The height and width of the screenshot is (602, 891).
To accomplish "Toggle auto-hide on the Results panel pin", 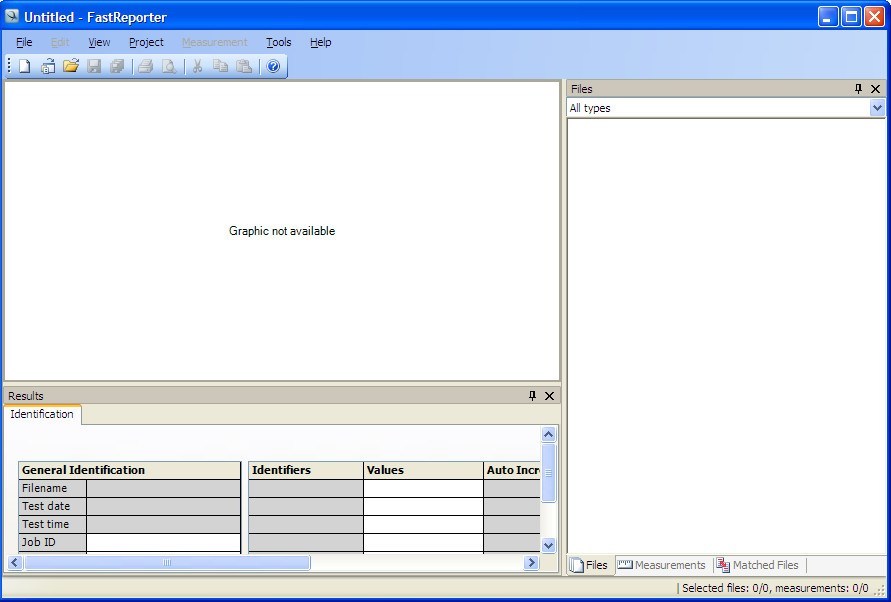I will point(532,396).
